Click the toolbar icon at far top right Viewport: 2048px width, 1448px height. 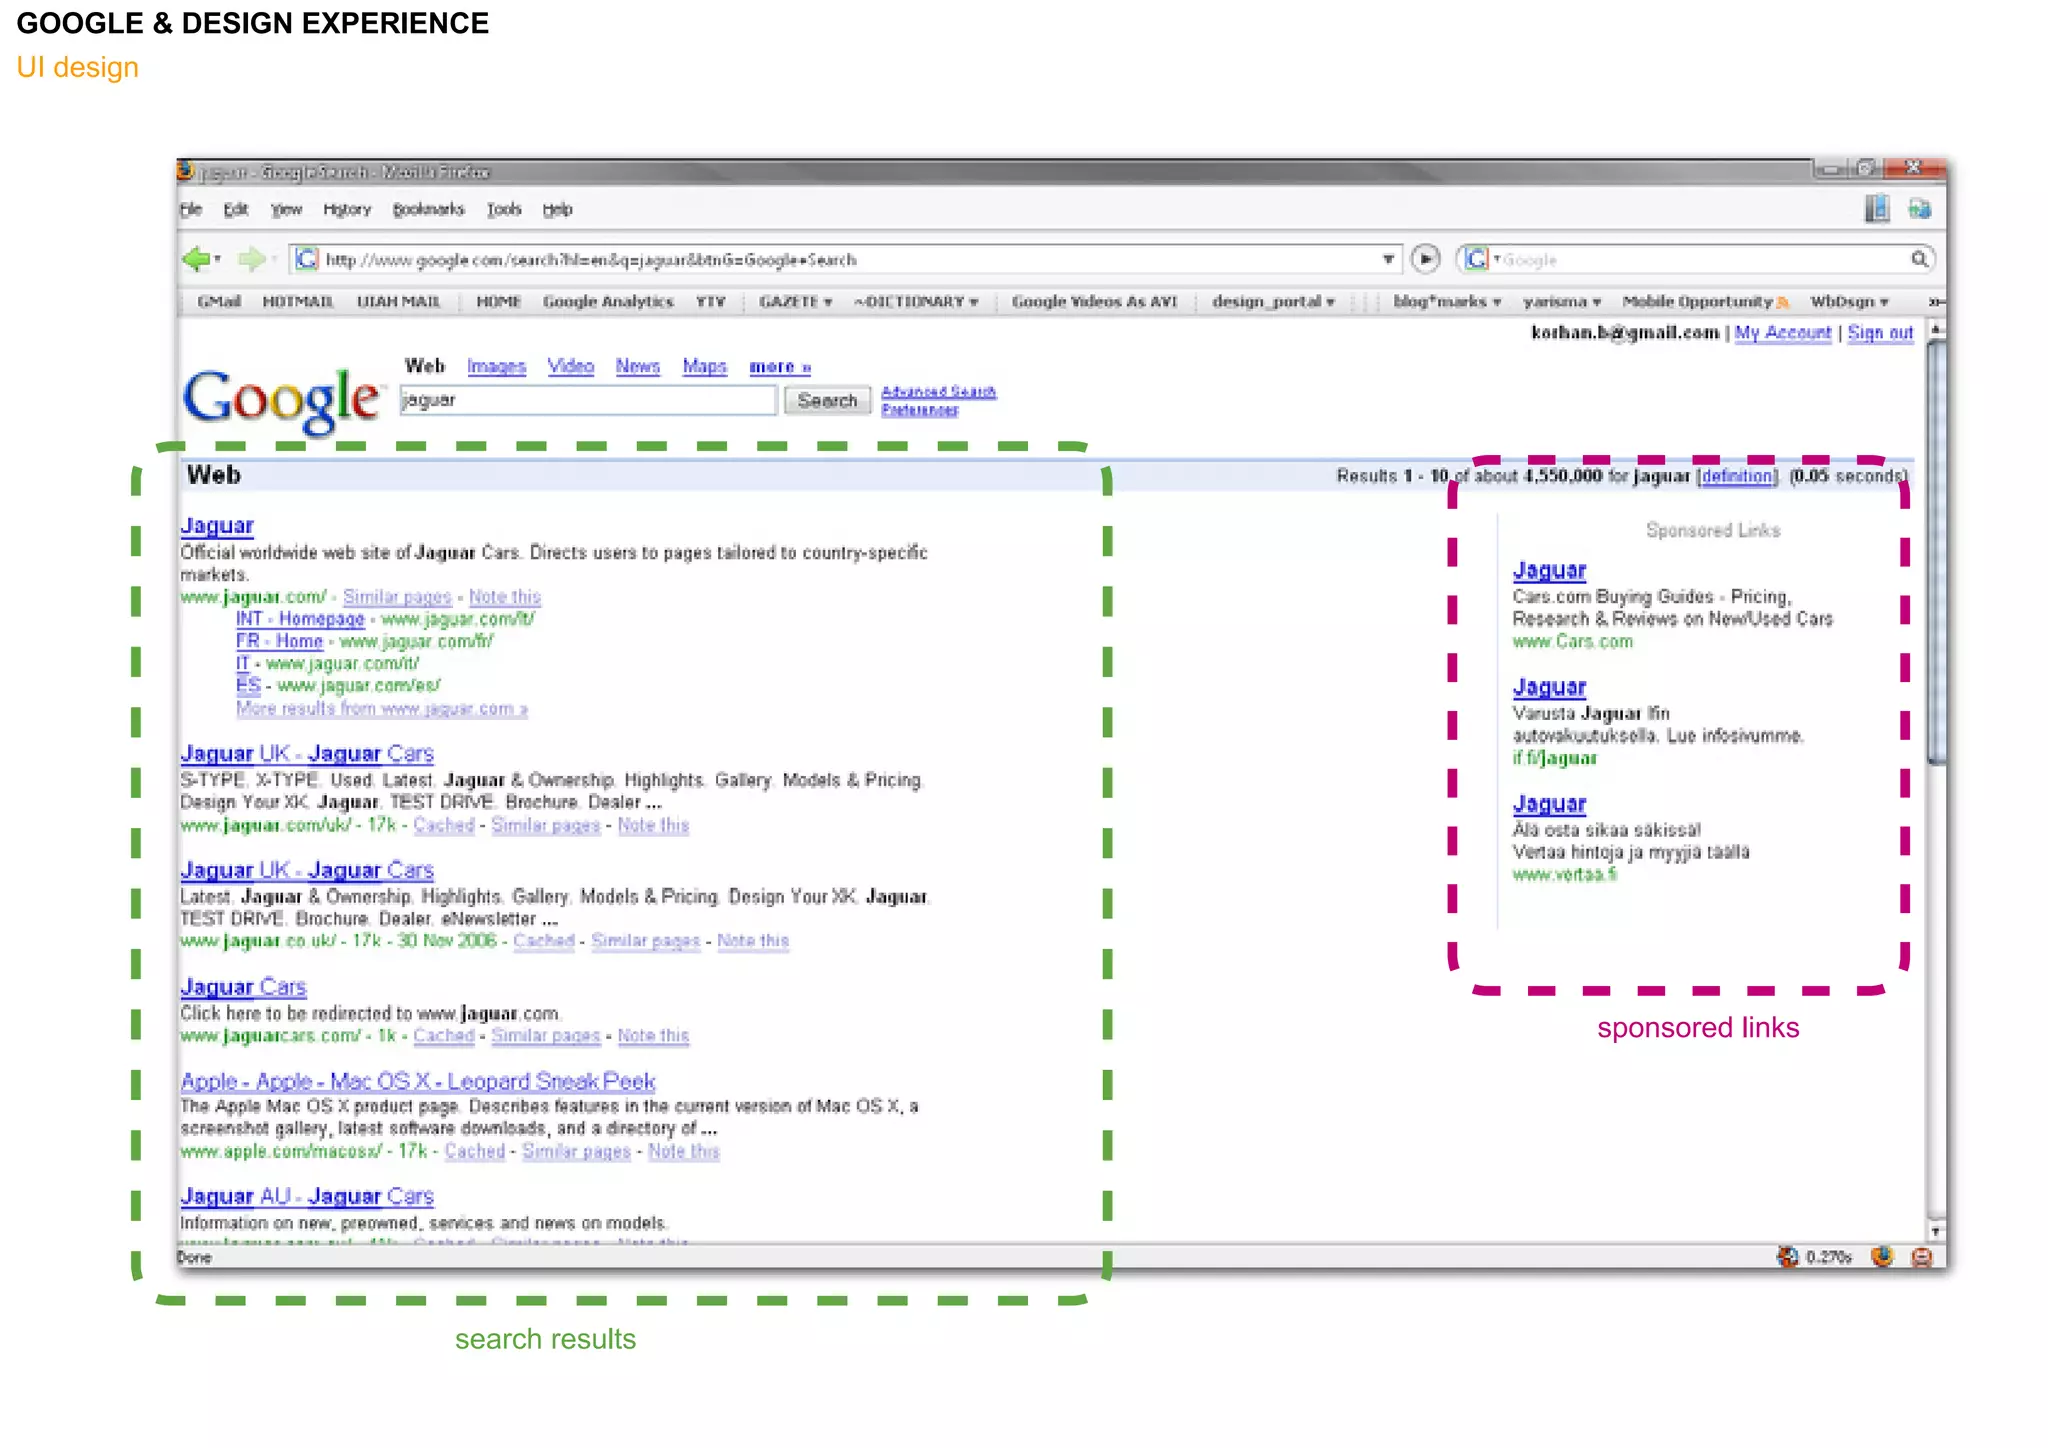click(x=1919, y=208)
